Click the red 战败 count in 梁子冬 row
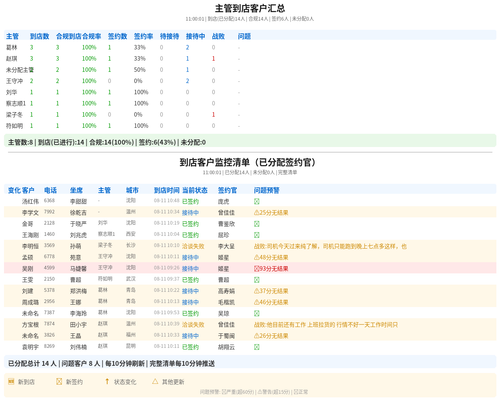 coord(213,115)
